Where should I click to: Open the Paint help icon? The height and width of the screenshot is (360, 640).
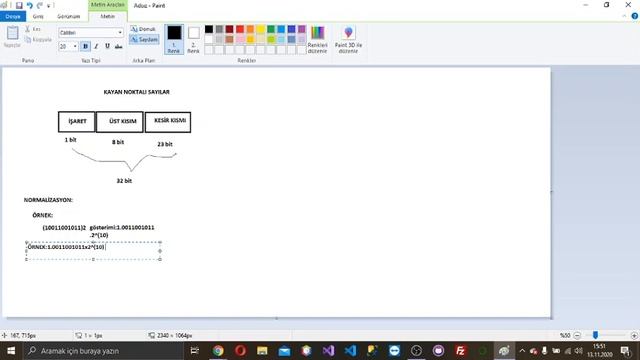(635, 16)
